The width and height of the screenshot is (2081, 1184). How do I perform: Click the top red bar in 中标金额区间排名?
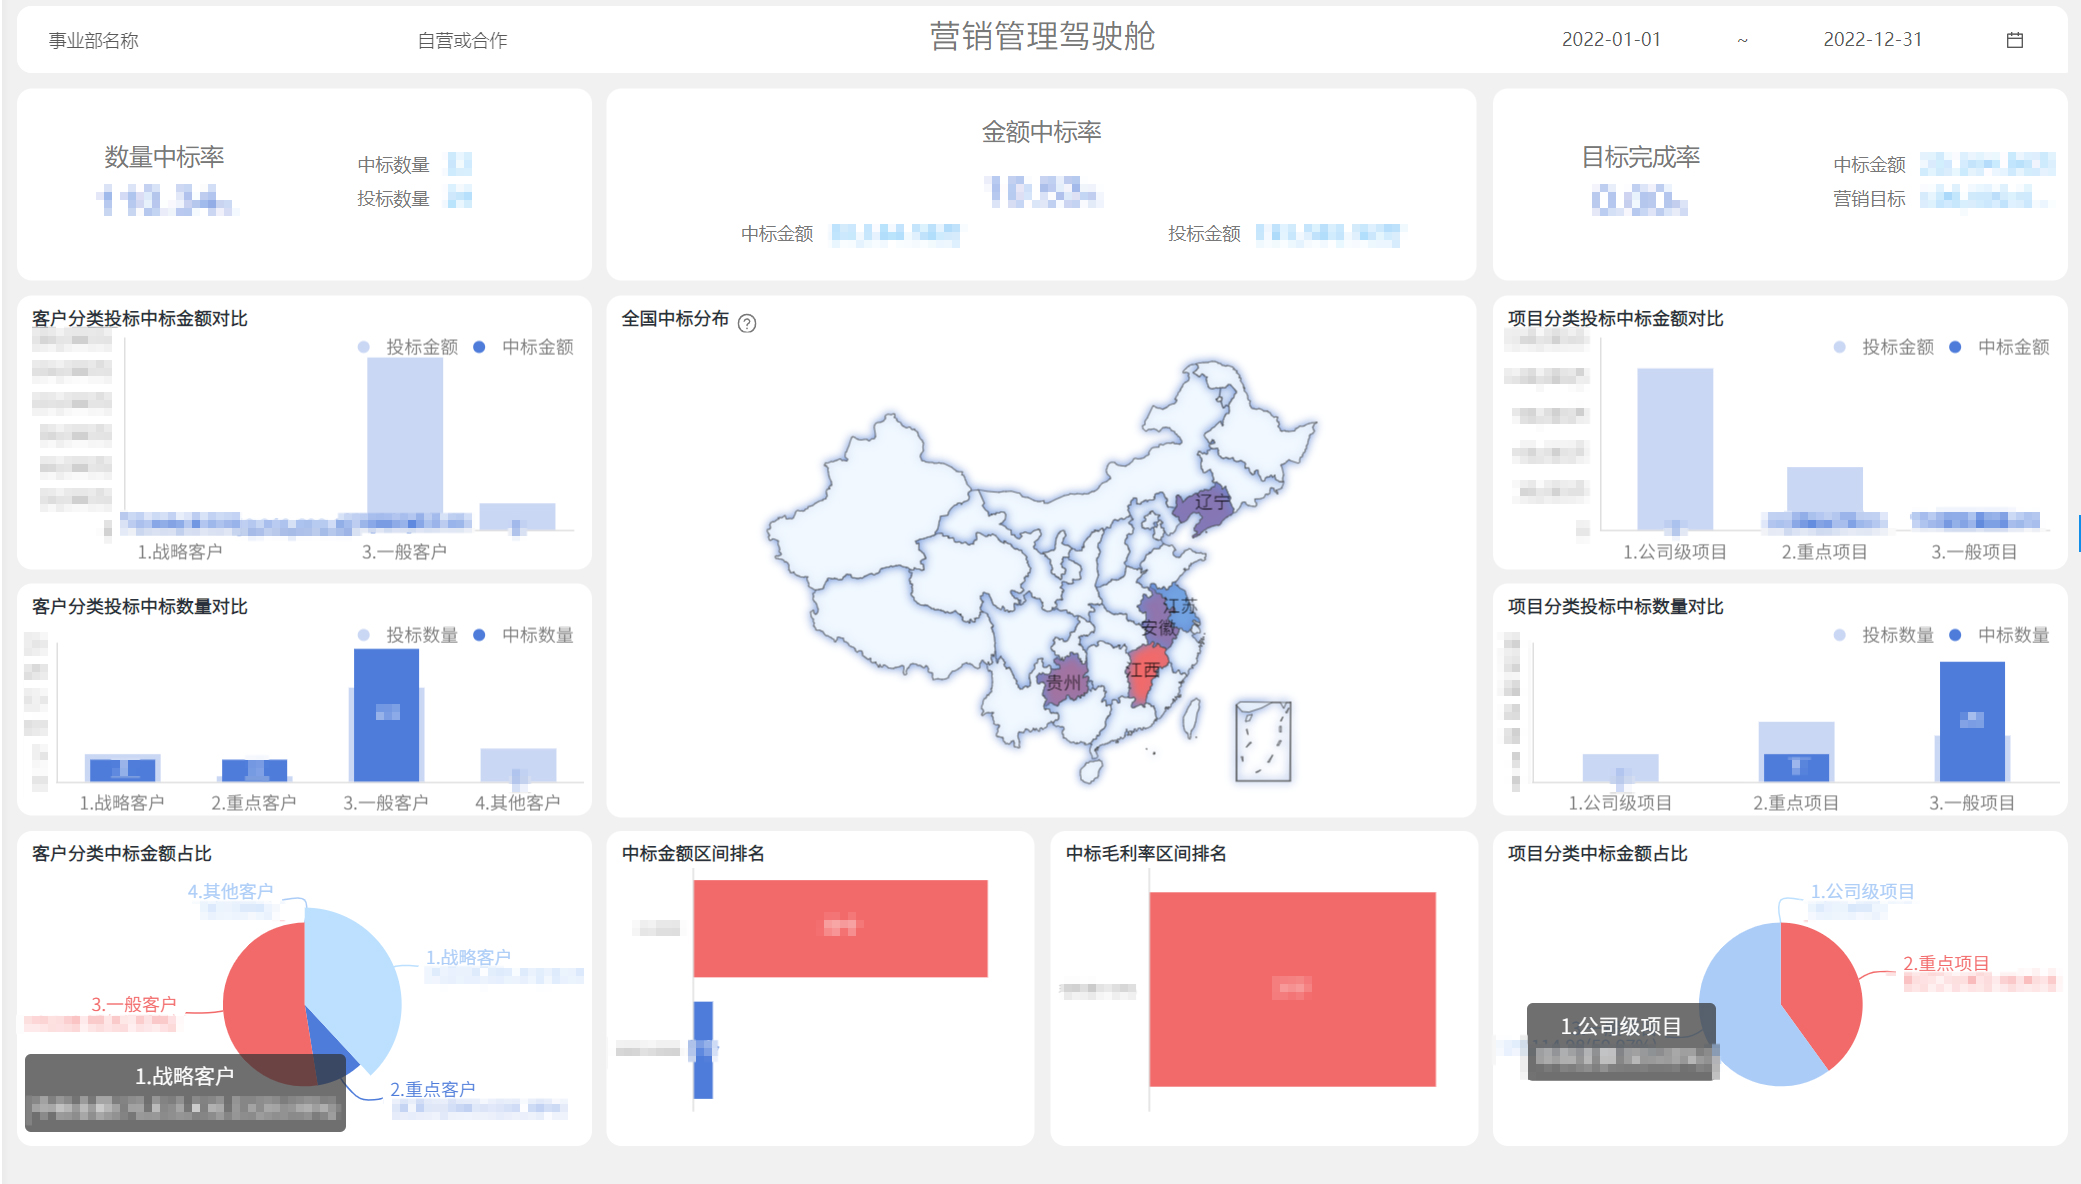click(840, 926)
